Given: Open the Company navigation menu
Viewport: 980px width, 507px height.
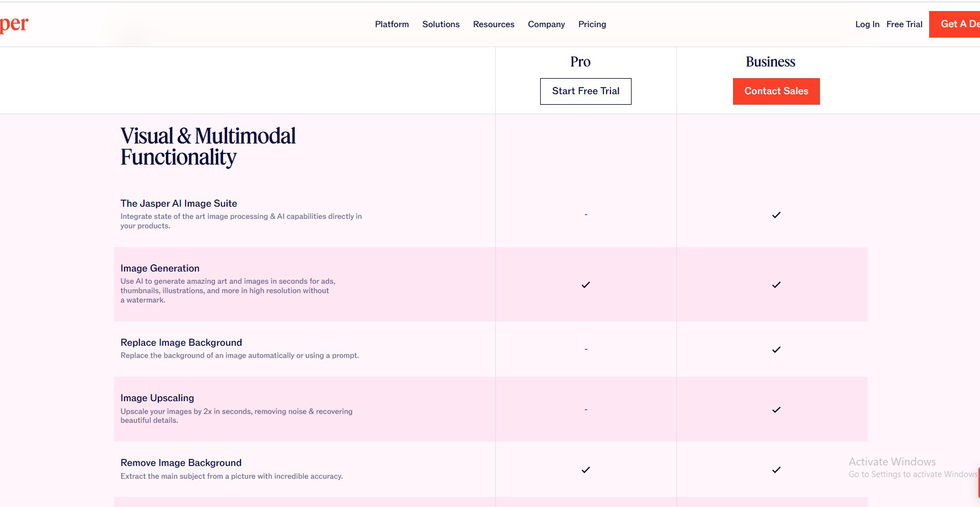Looking at the screenshot, I should coord(546,24).
